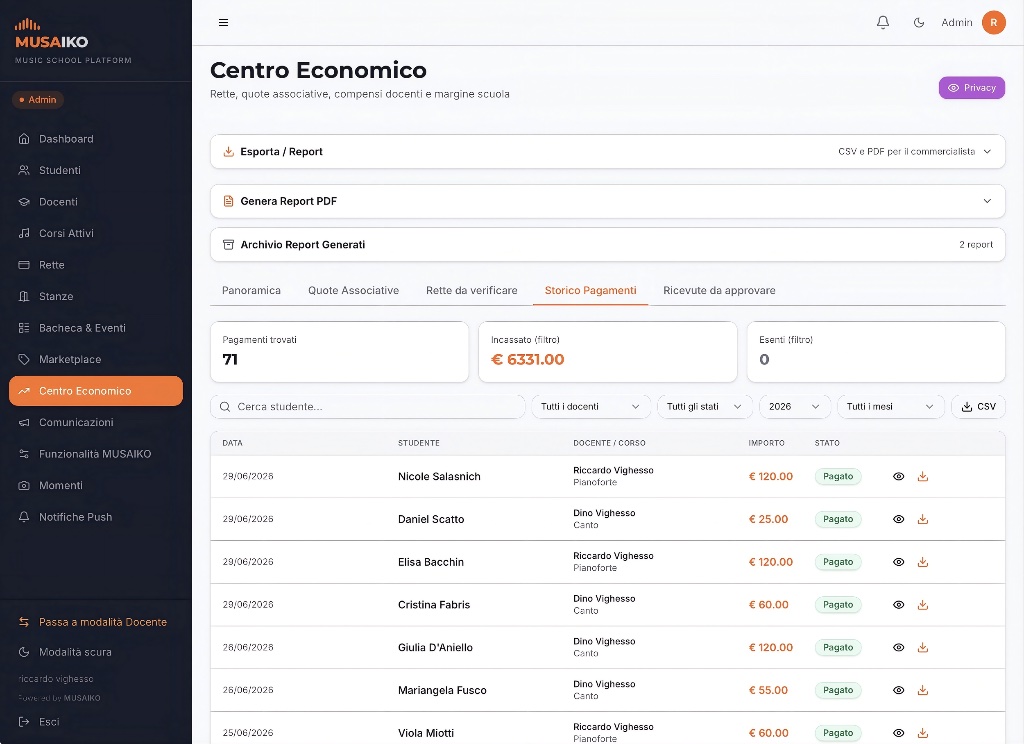Open Marketplace in sidebar
Screen dimensions: 1024x744
96,359
